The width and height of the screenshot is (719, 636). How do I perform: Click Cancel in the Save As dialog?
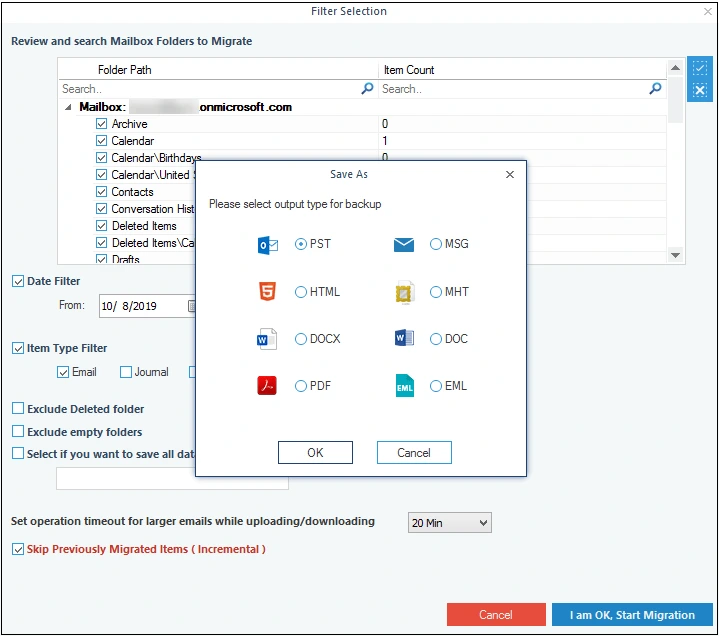414,453
